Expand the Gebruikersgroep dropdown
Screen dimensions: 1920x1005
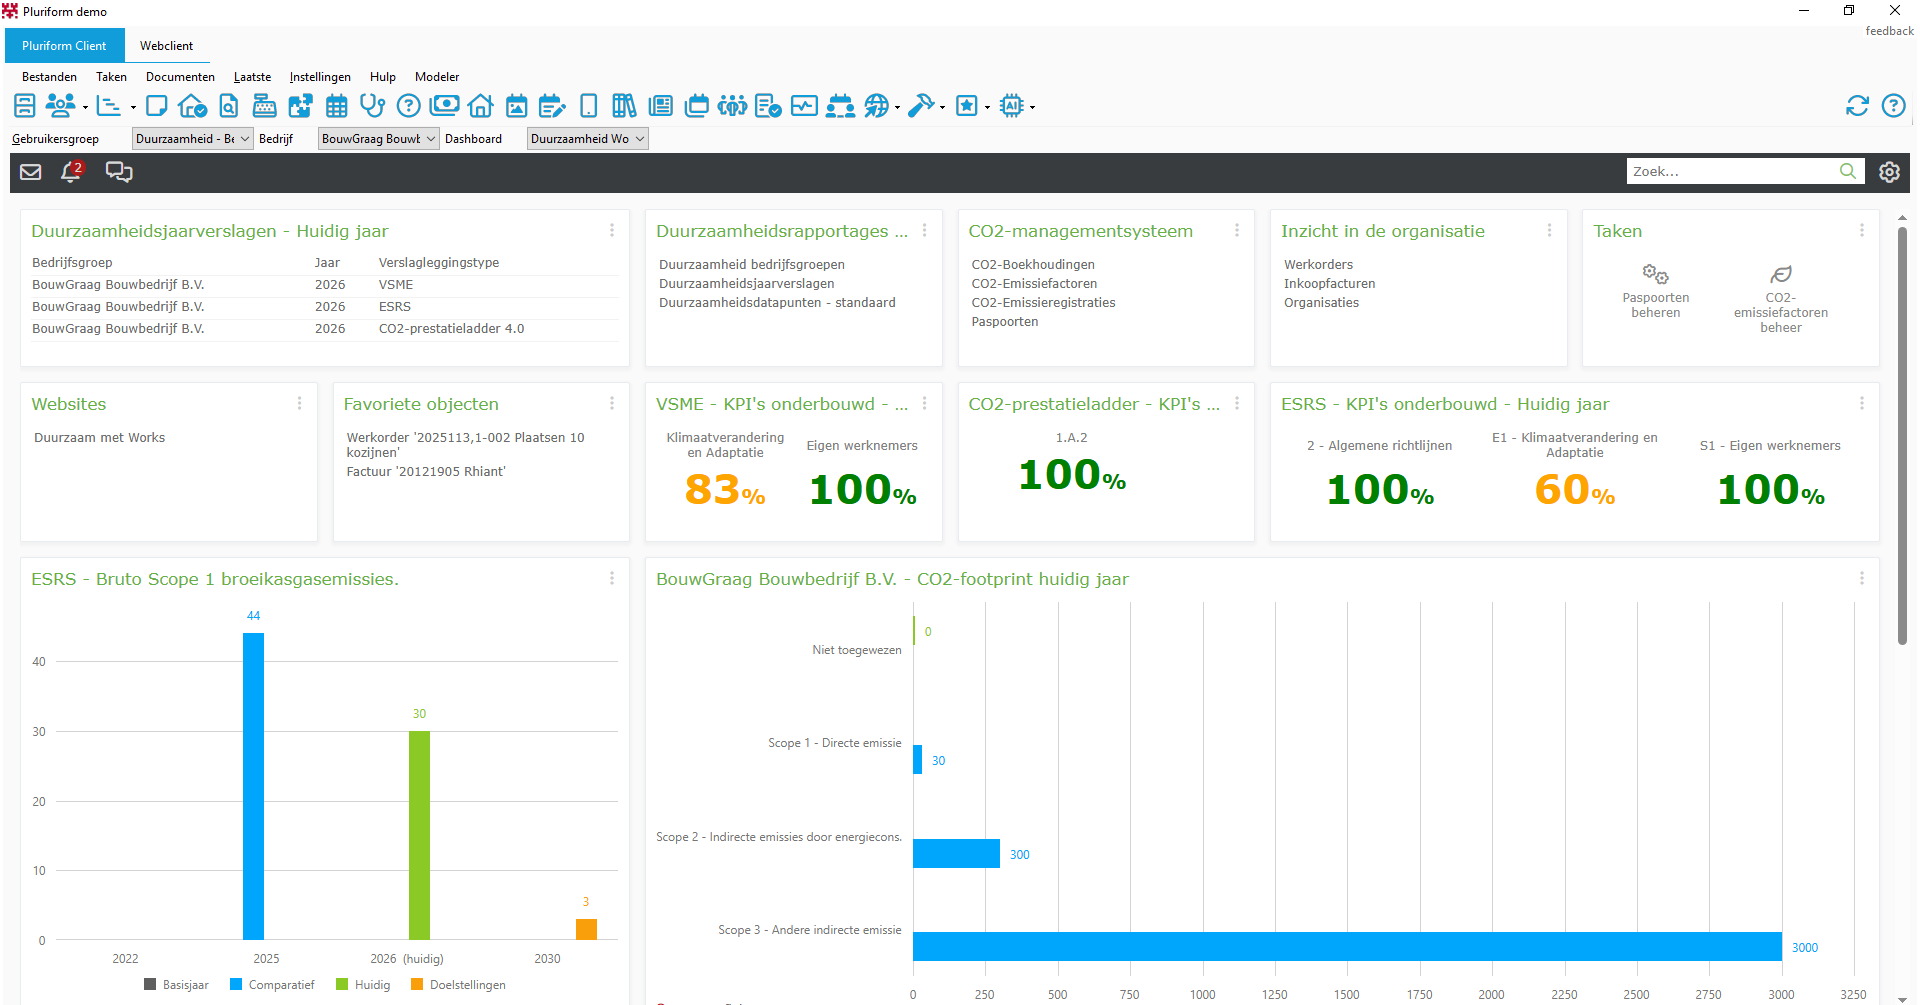pyautogui.click(x=192, y=139)
